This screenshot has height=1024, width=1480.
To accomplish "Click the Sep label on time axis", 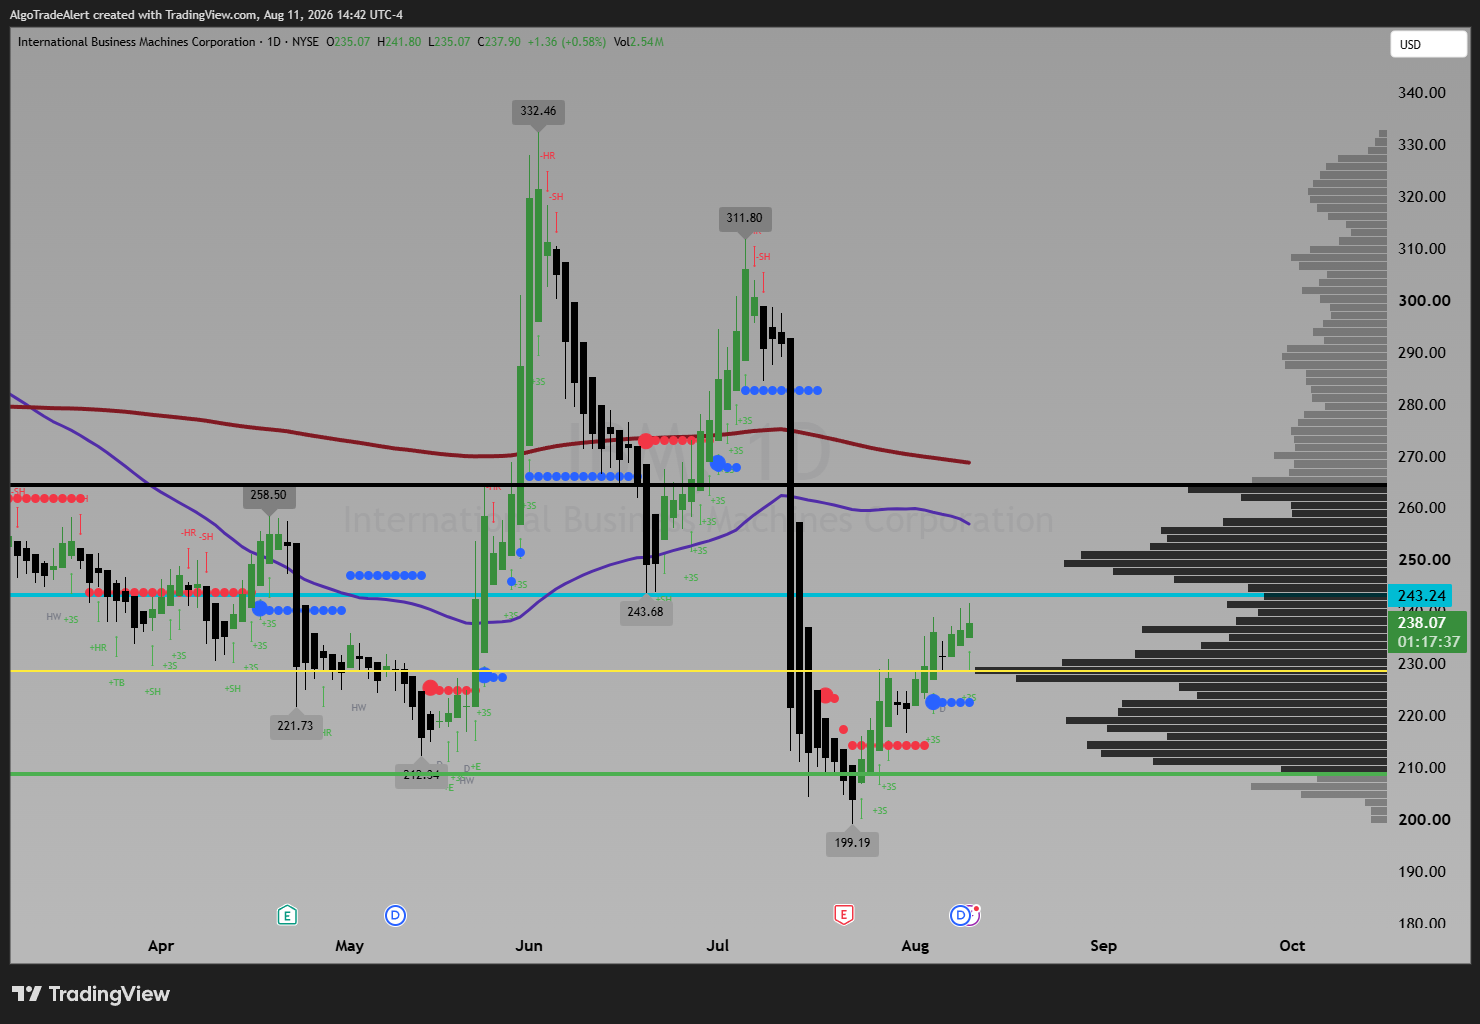I will tap(1103, 946).
